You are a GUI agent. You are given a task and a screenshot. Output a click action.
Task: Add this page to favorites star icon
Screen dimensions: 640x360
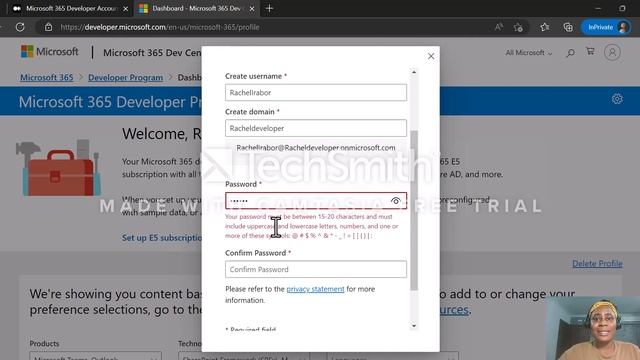tap(518, 27)
